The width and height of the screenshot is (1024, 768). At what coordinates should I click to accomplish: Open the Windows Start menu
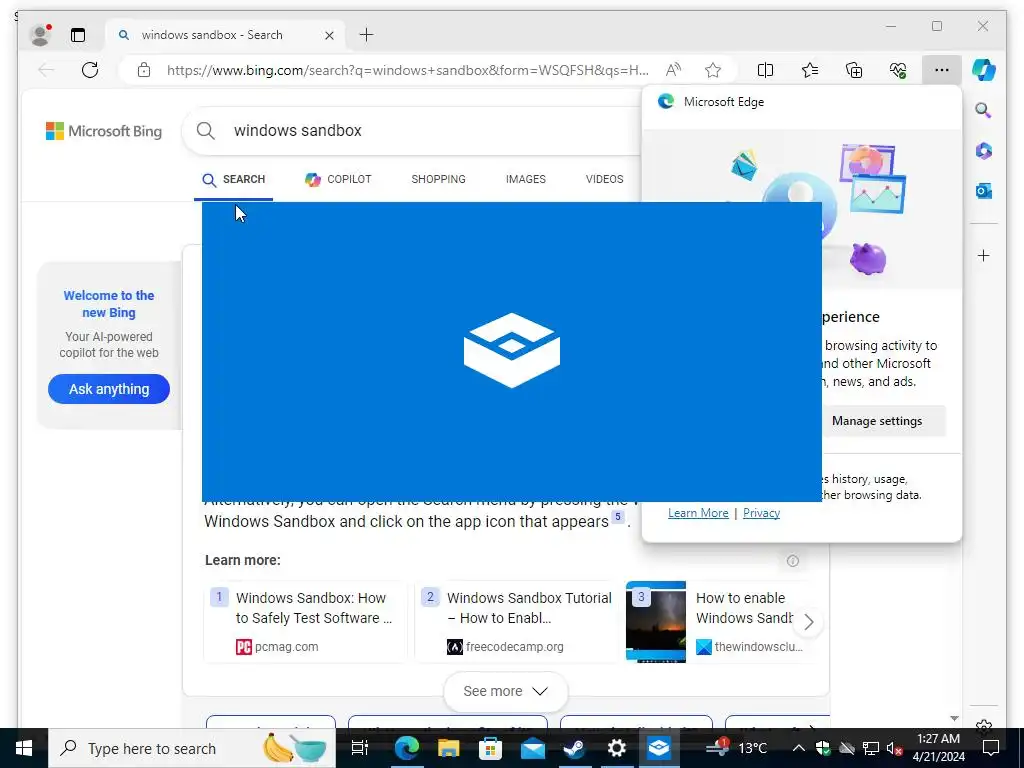[x=24, y=748]
